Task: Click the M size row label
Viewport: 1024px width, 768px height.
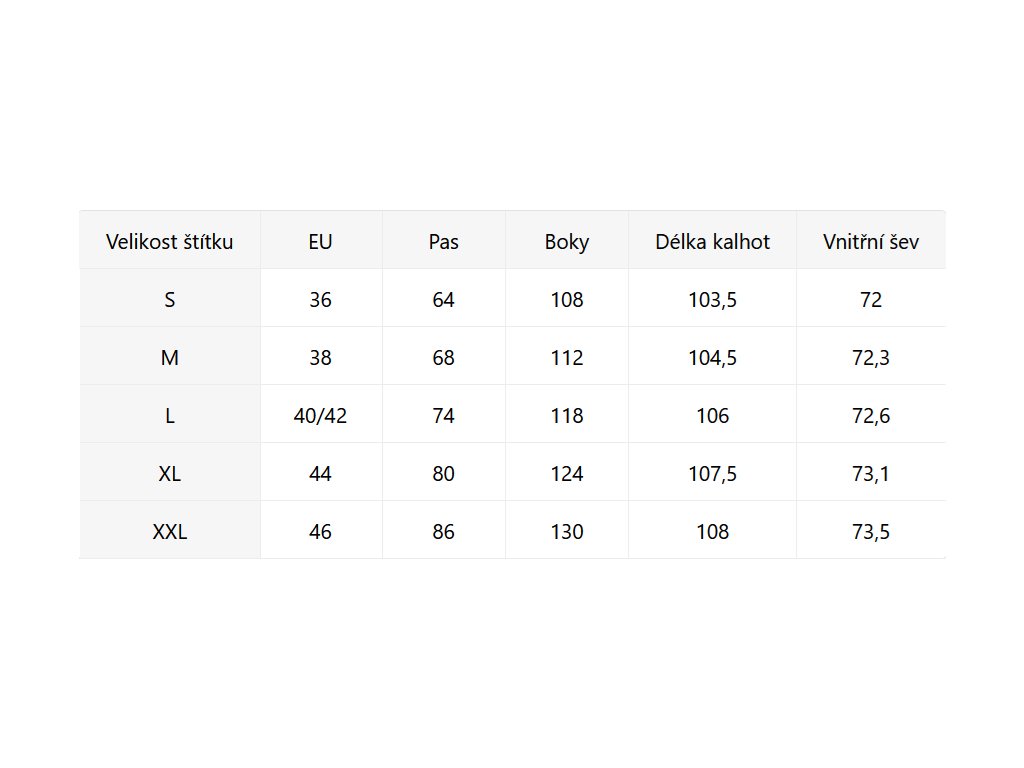Action: 170,358
